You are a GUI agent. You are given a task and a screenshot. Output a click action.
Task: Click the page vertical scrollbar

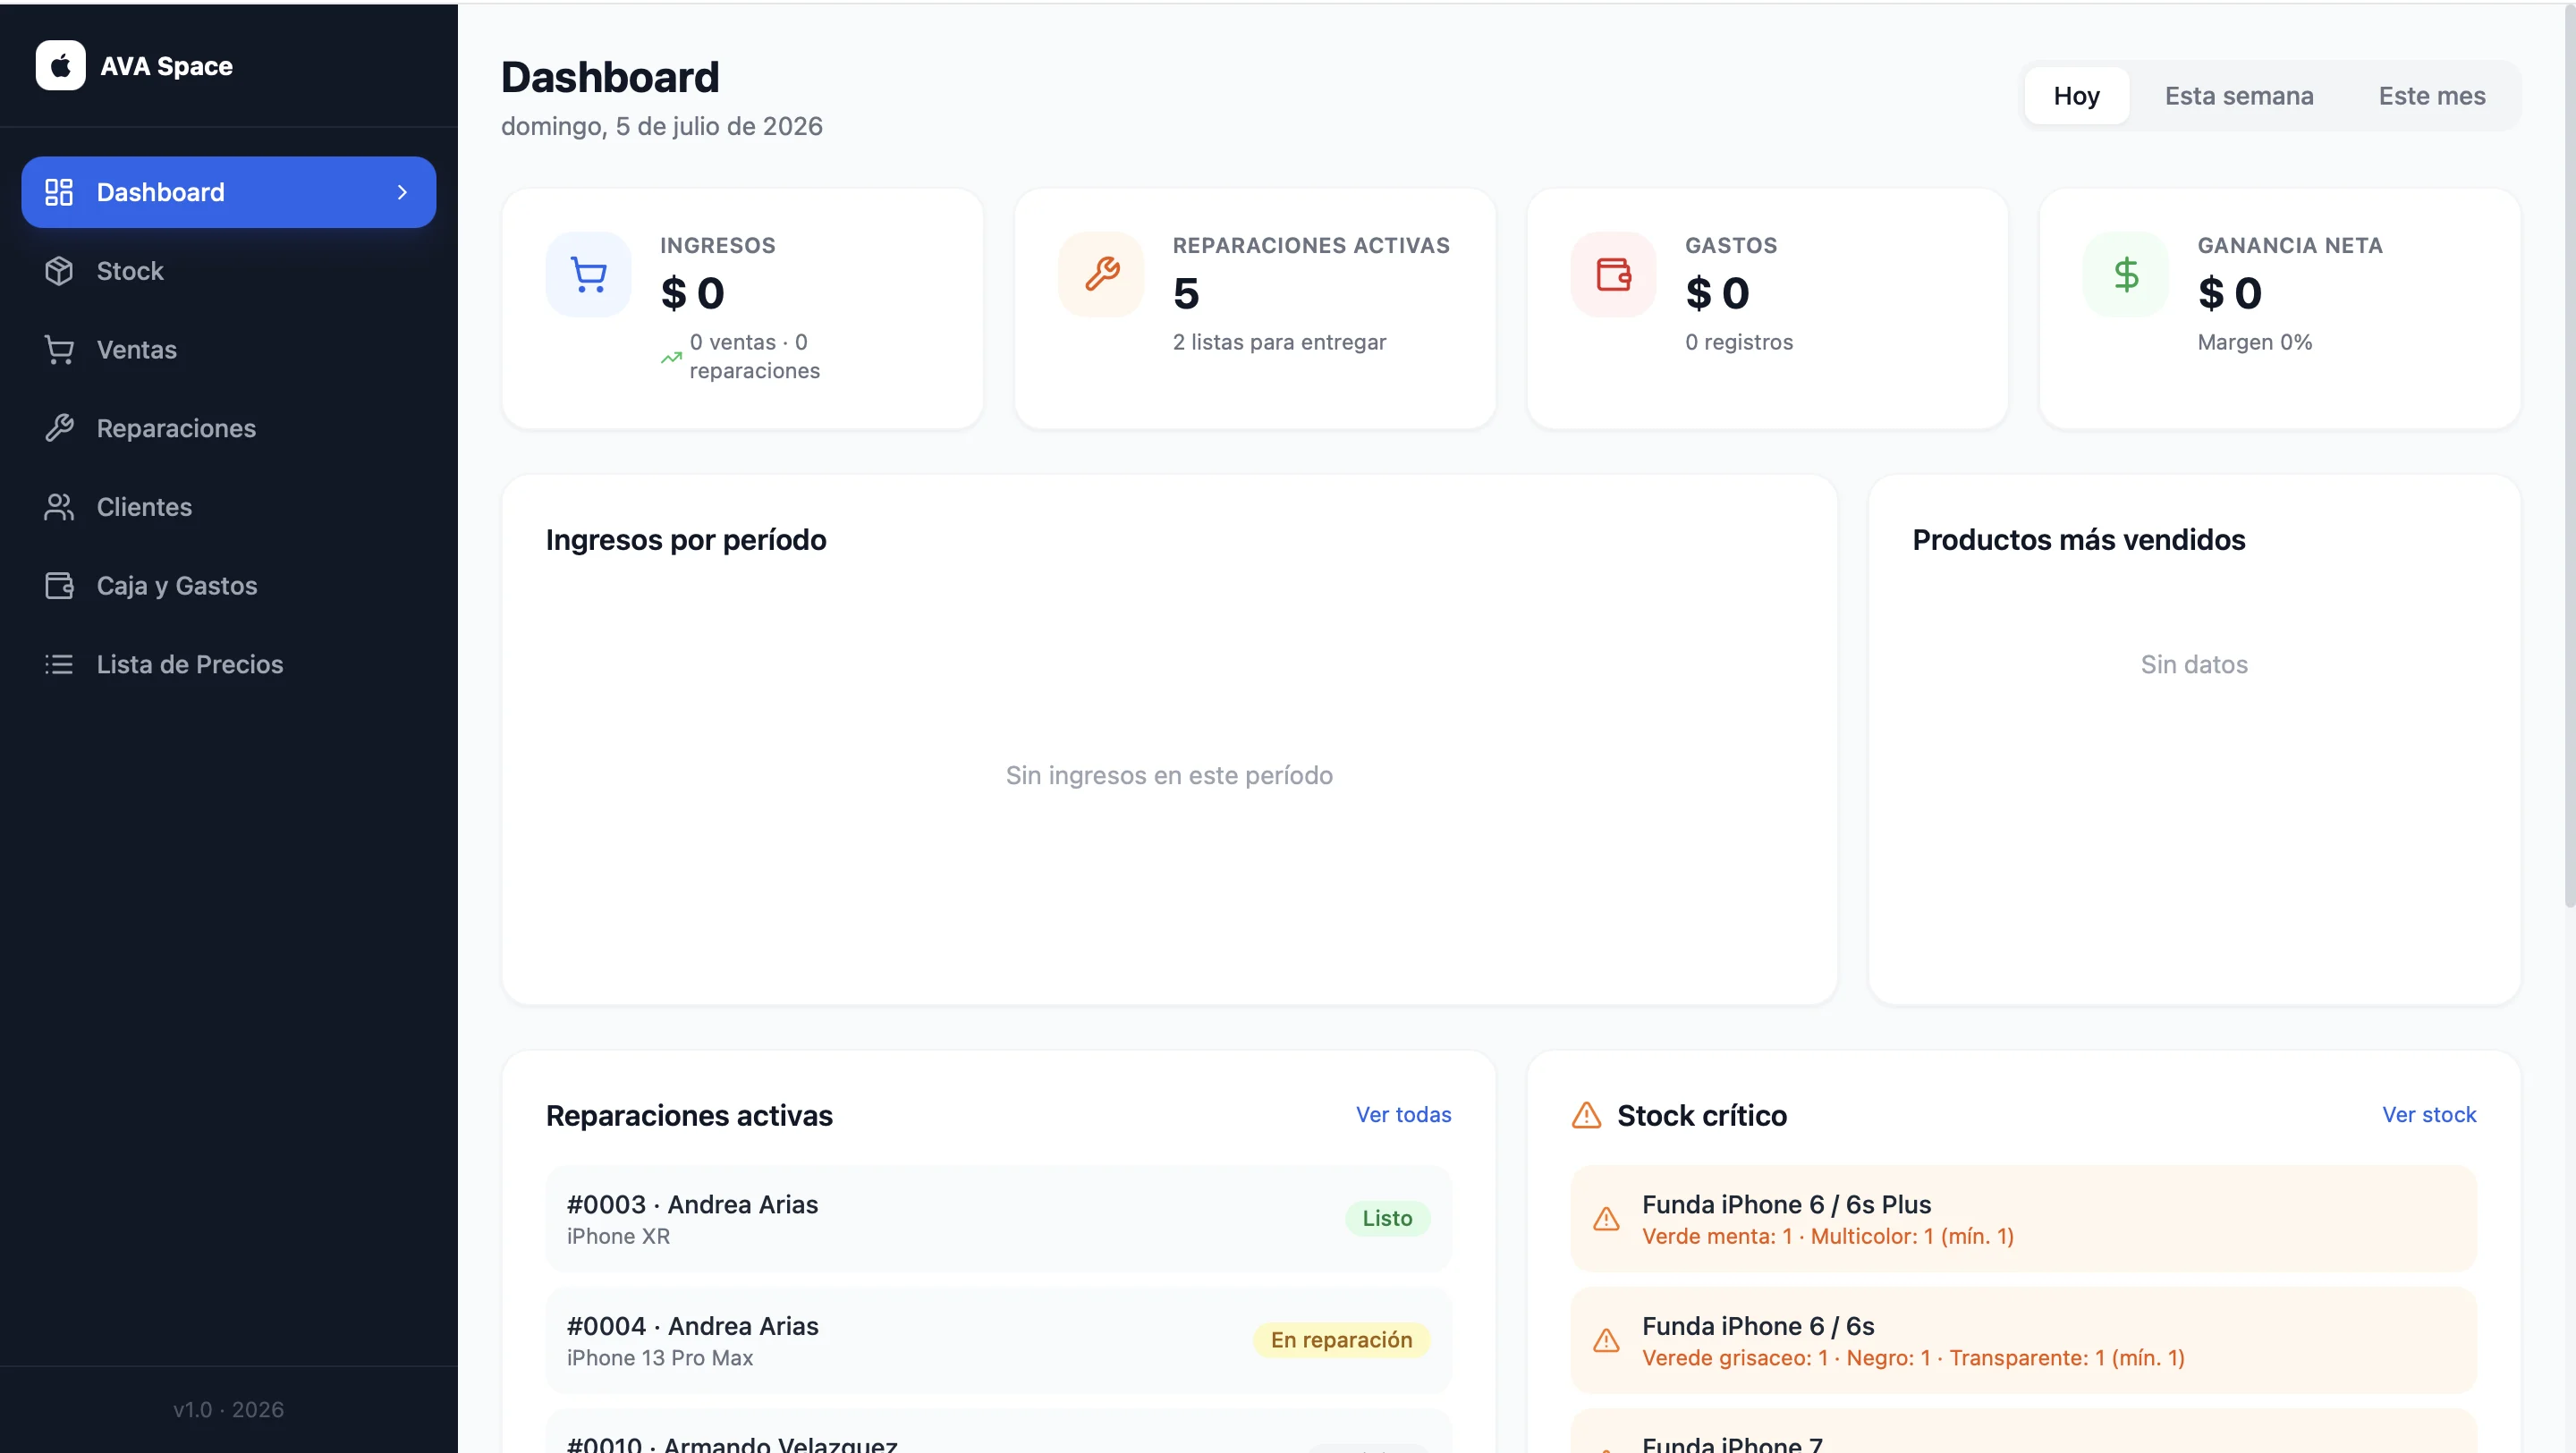(x=2569, y=455)
